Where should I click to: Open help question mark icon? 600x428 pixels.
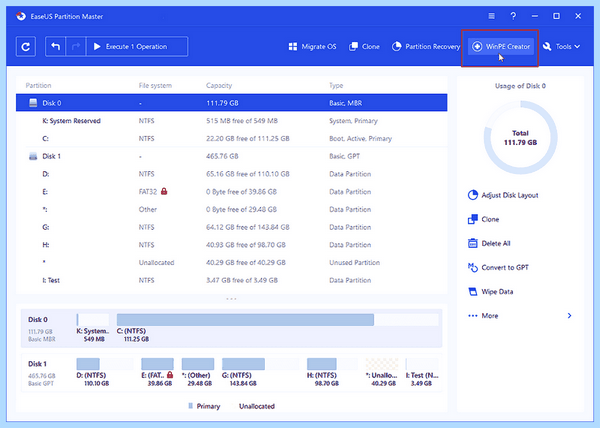tap(513, 16)
